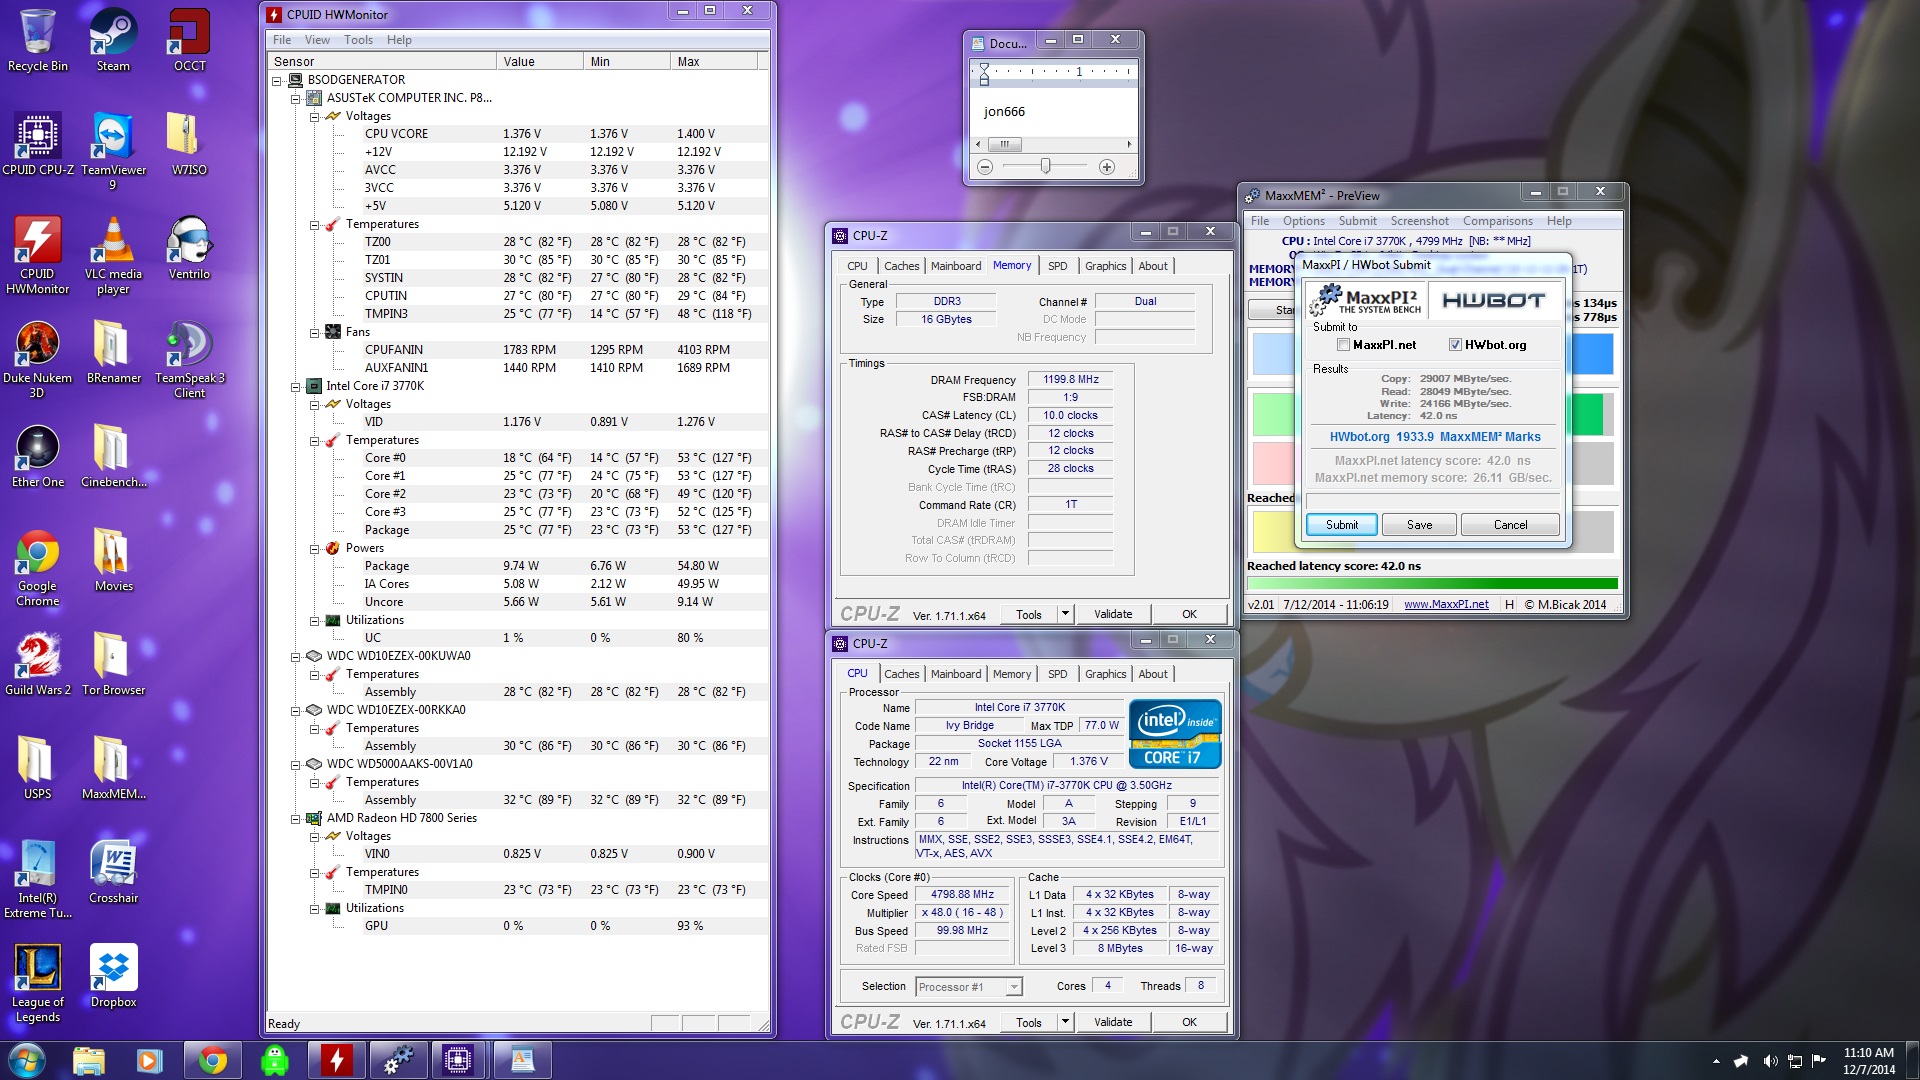Collapse the Powers section in HWMonitor
This screenshot has width=1920, height=1080.
click(314, 548)
